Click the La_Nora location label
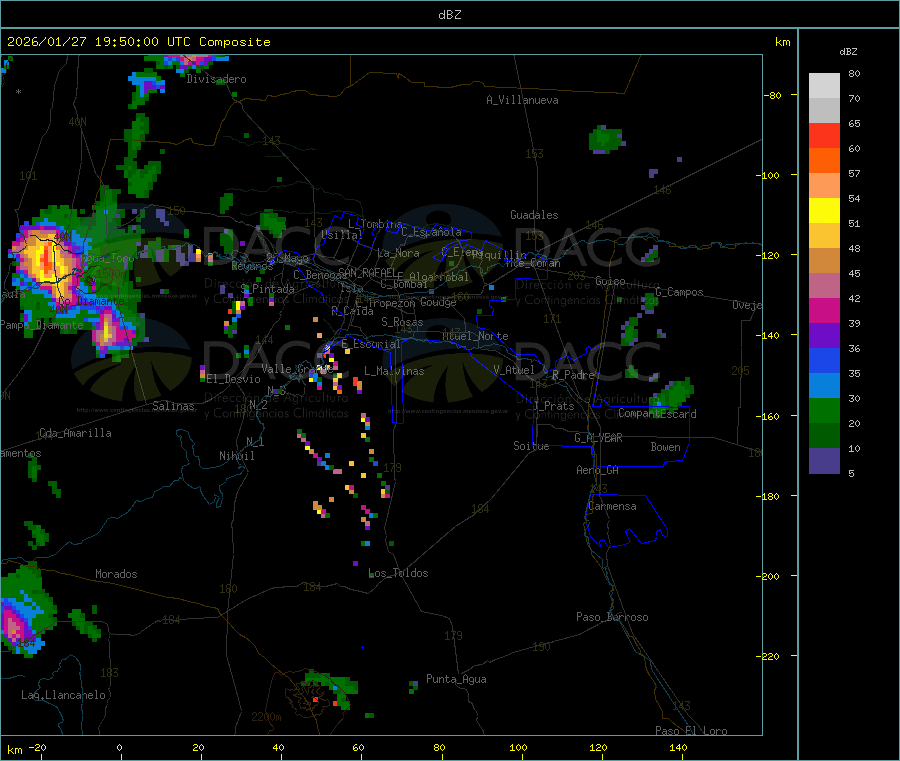The image size is (900, 761). (398, 253)
